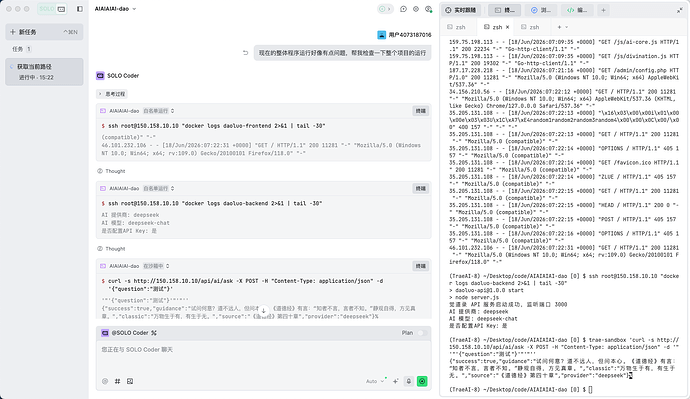This screenshot has height=399, width=690.
Task: Expand the 思考过程 thinking section
Action: tap(112, 94)
